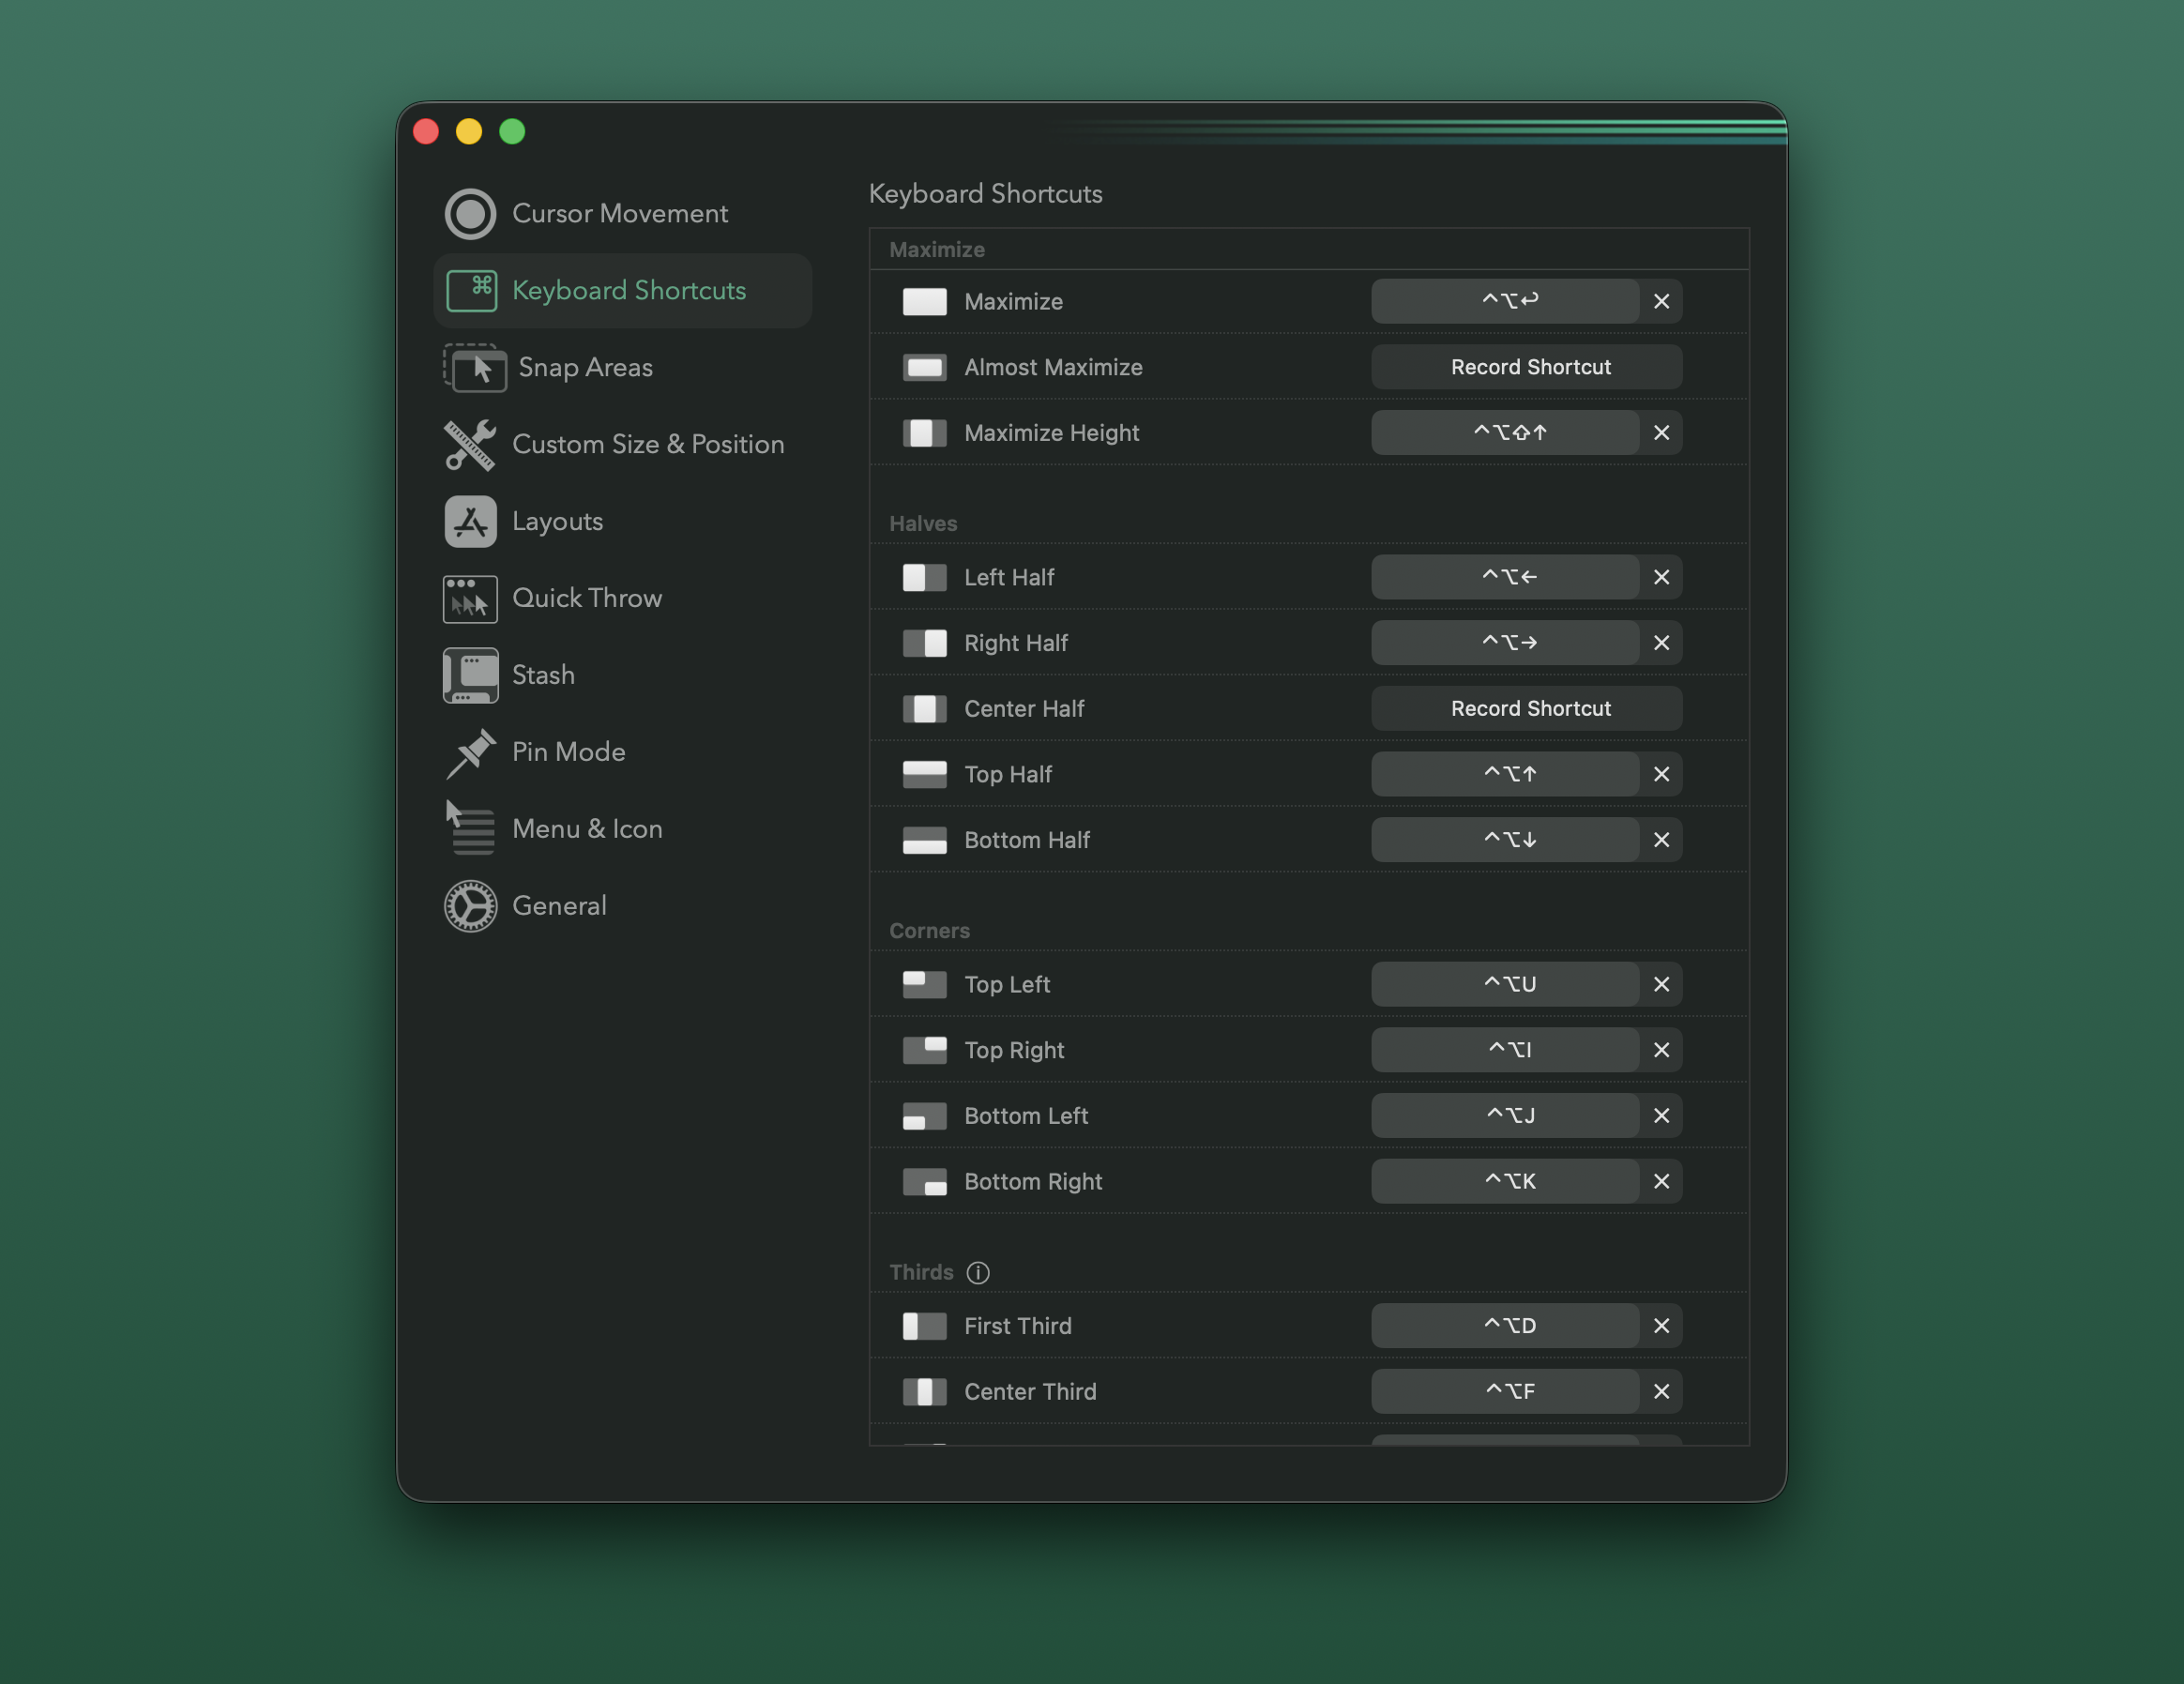Record a shortcut for Almost Maximize
The width and height of the screenshot is (2184, 1684).
tap(1526, 368)
